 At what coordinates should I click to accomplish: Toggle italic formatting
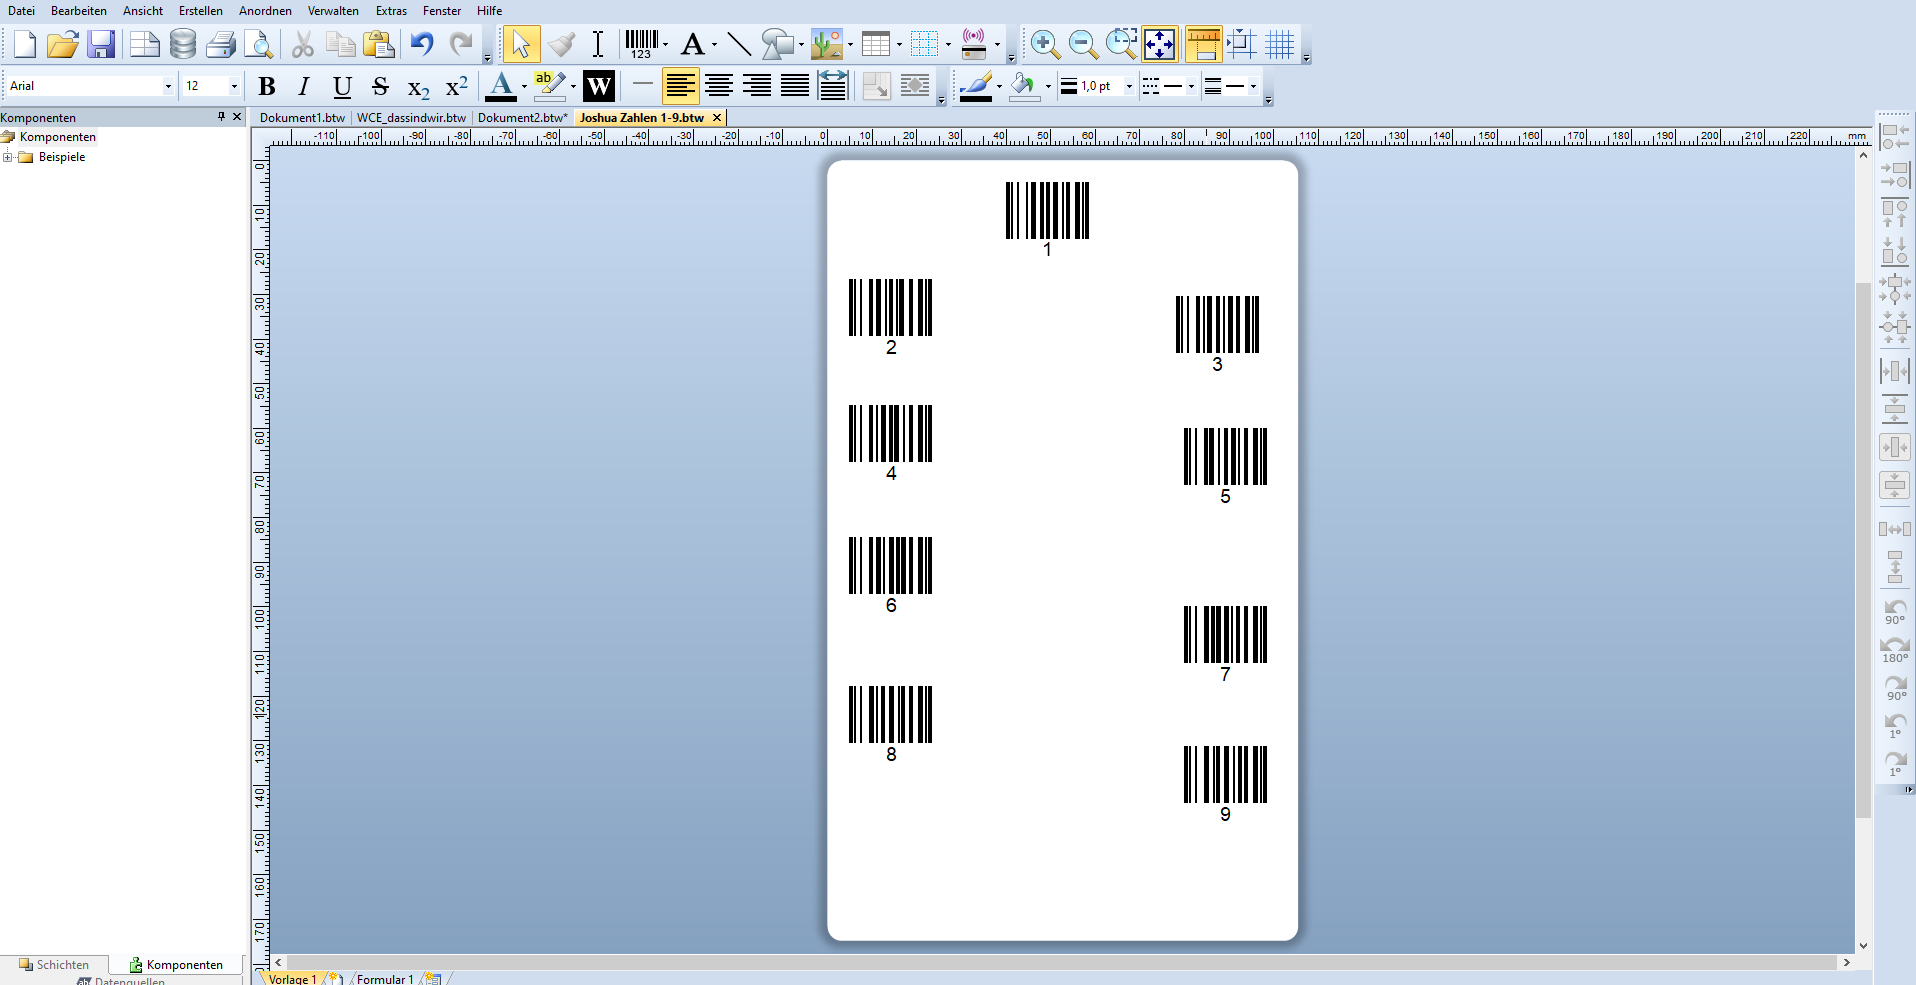pos(304,87)
